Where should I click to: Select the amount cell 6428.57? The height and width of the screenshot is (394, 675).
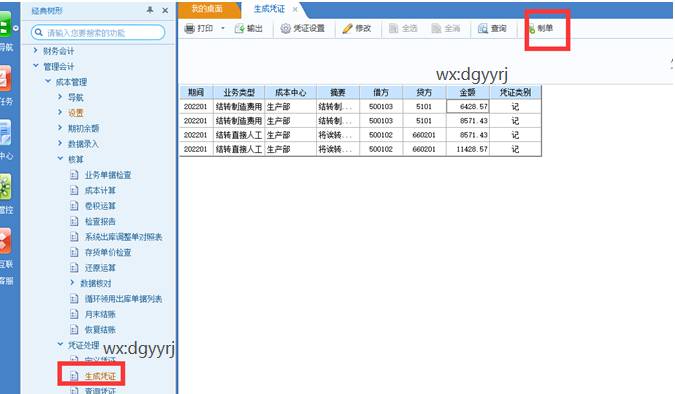coord(468,106)
